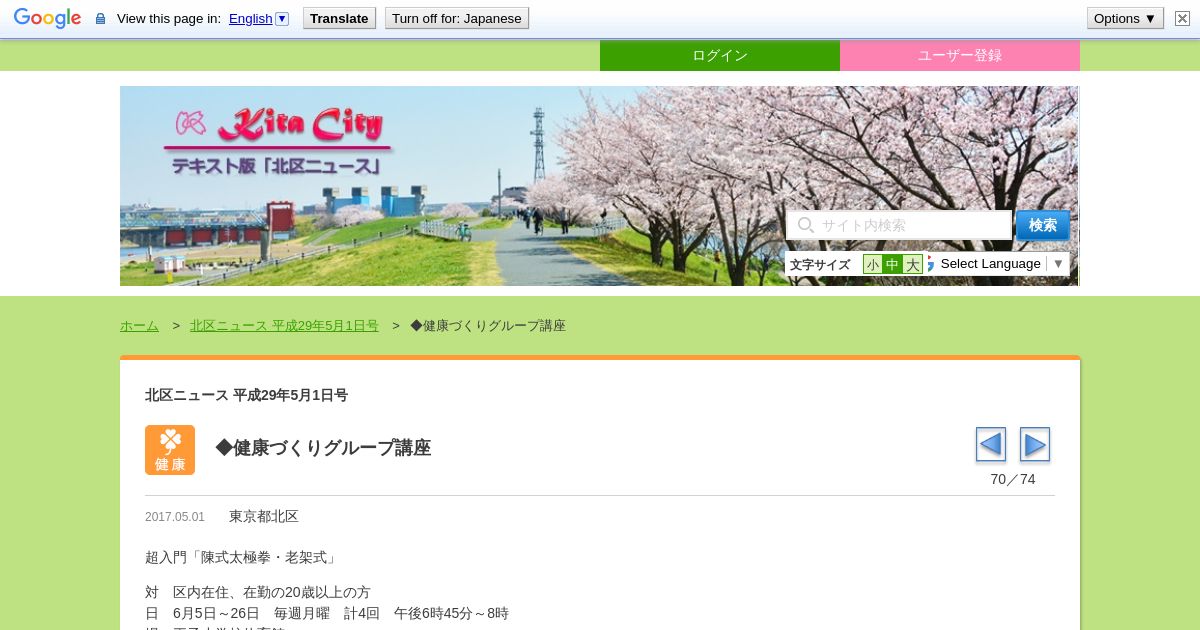Click the magnifier icon in search box

point(805,225)
